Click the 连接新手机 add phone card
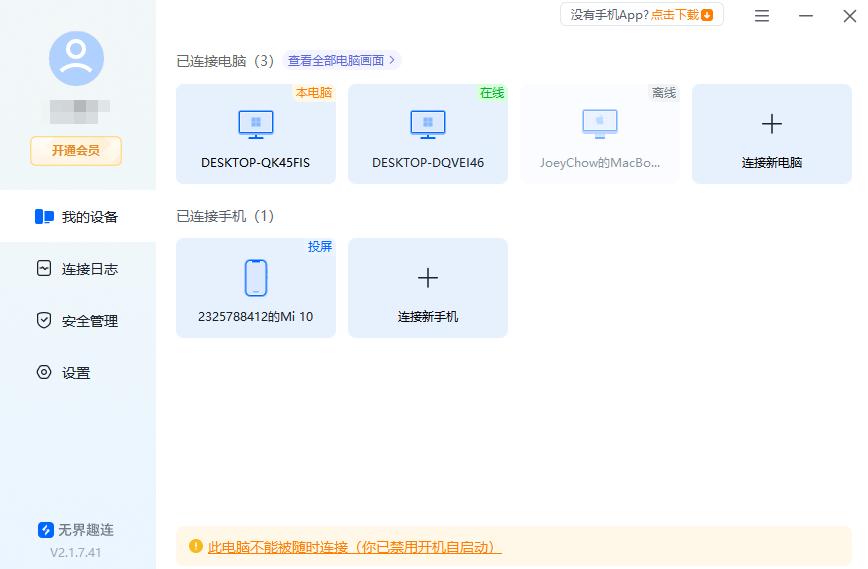Viewport: 868px width, 569px height. [x=428, y=288]
